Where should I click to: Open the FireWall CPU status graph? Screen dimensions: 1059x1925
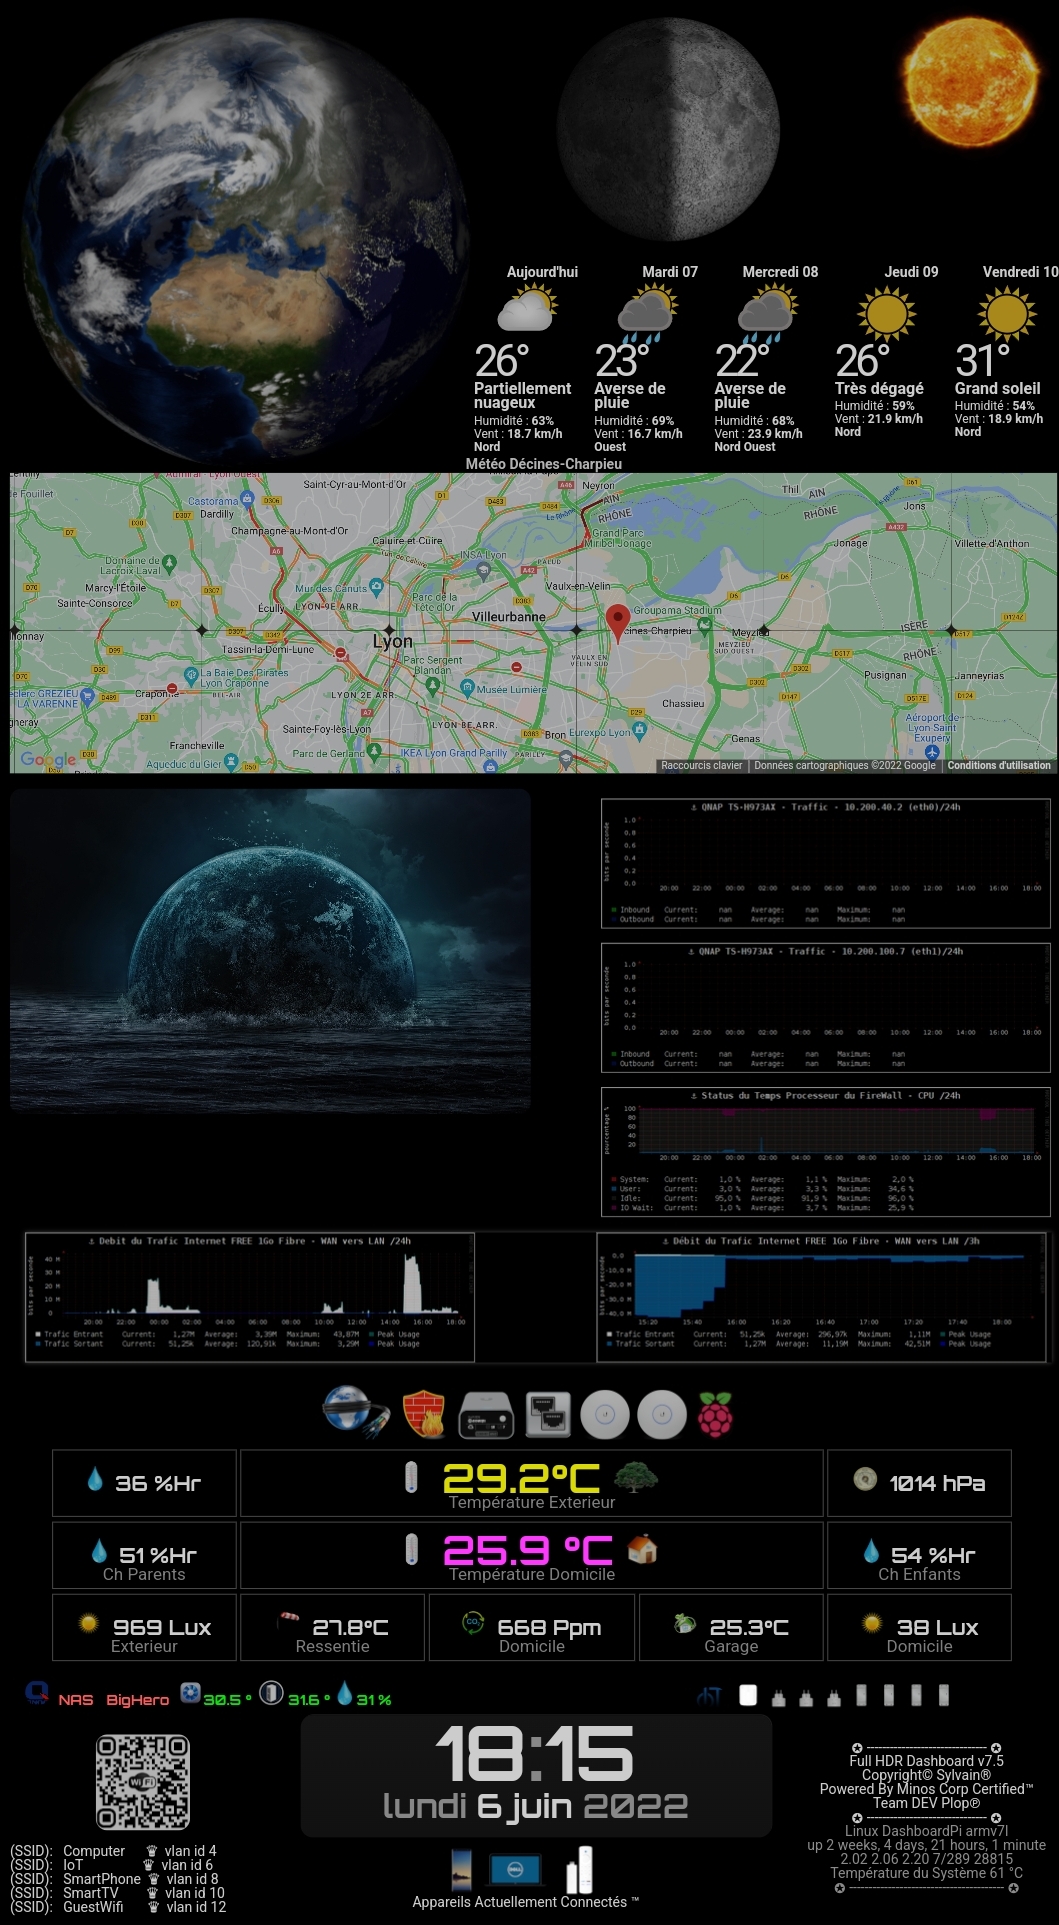(825, 1152)
